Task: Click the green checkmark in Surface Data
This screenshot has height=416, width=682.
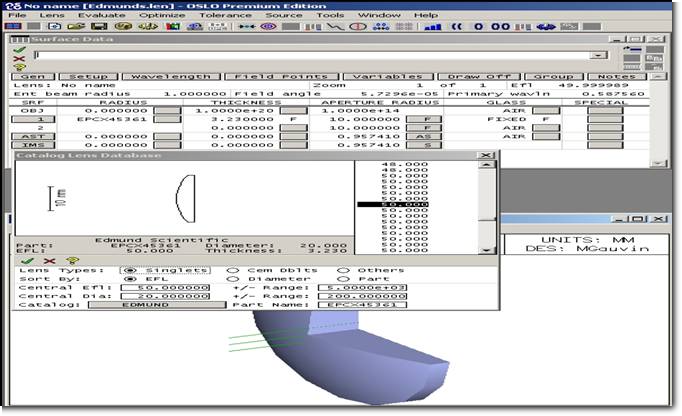Action: tap(20, 50)
